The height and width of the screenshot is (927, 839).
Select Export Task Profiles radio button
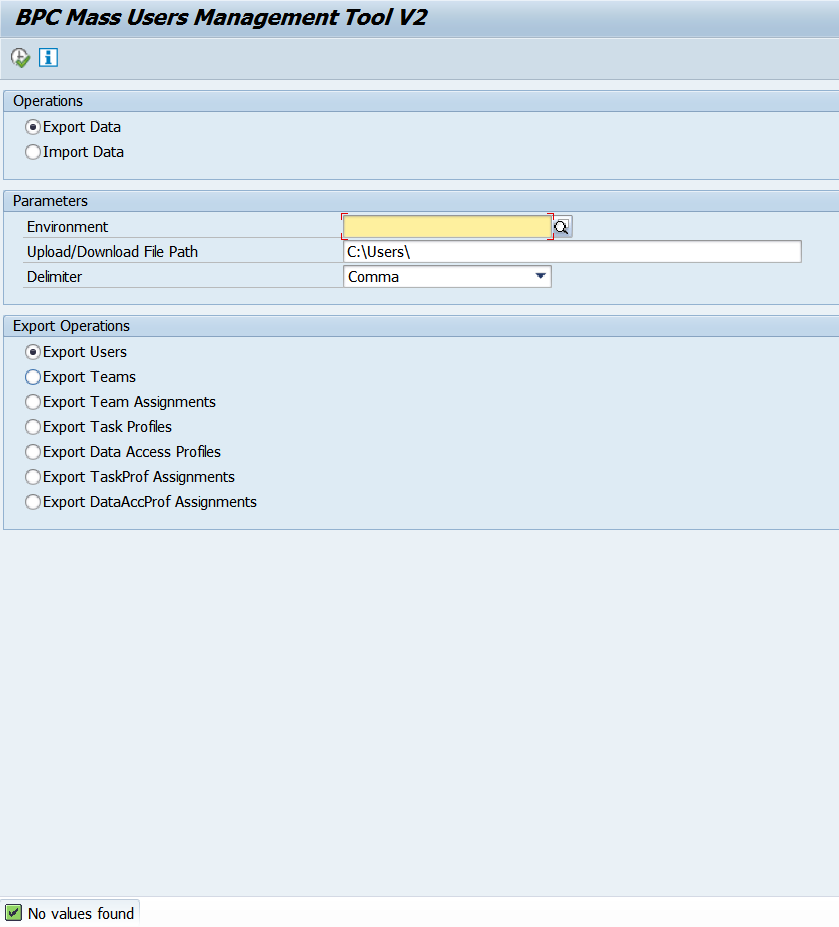point(33,427)
